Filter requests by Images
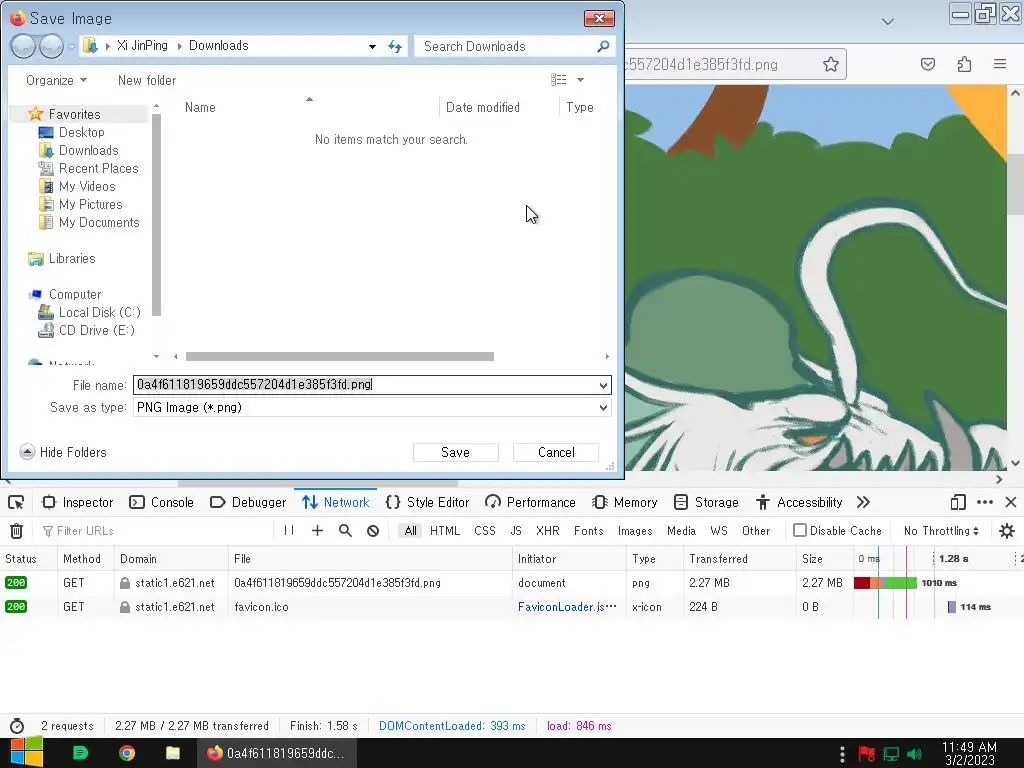 click(635, 531)
